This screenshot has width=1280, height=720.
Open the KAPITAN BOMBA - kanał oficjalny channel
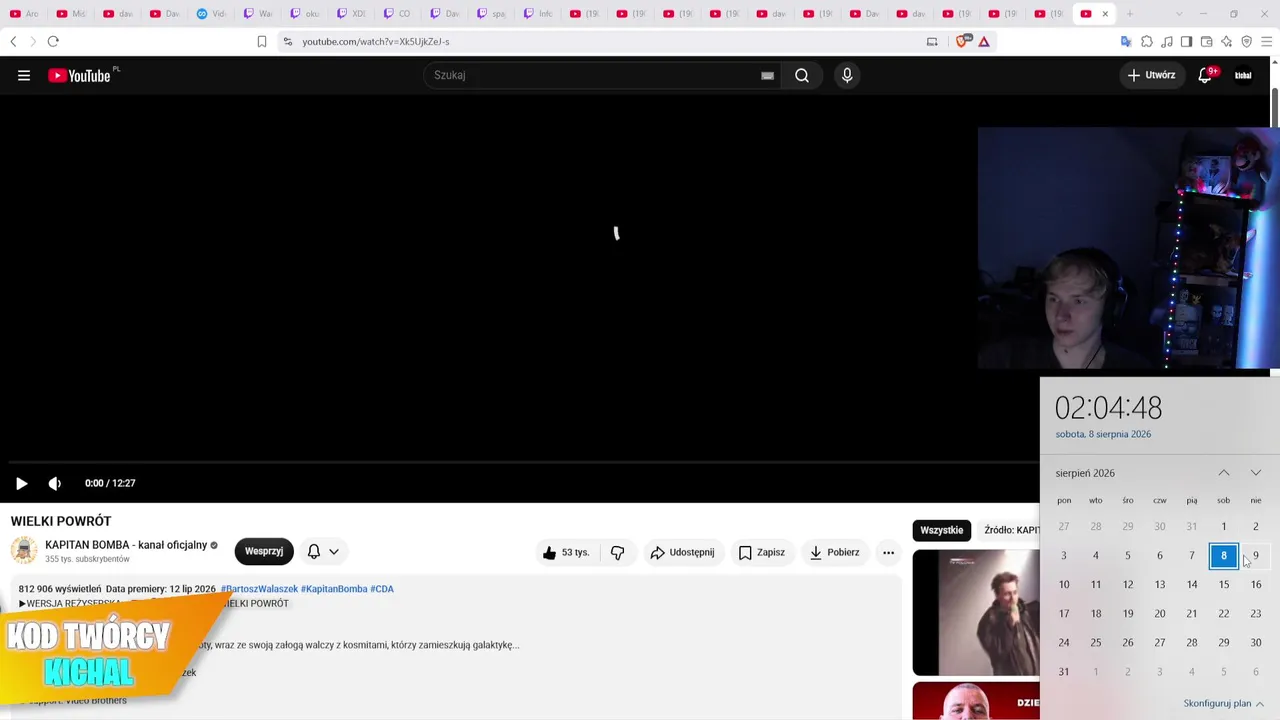click(126, 545)
